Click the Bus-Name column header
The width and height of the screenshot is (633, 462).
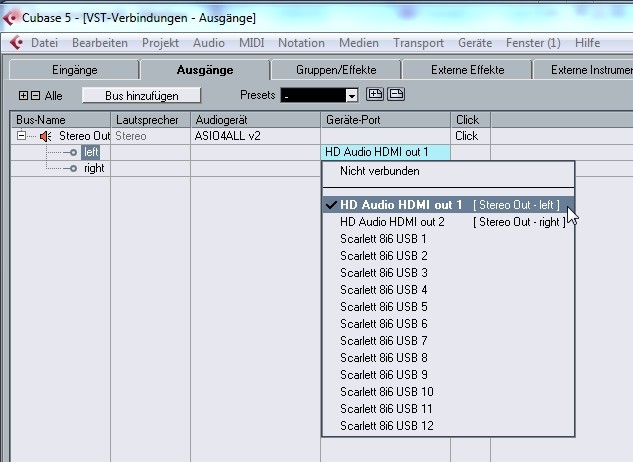pyautogui.click(x=61, y=120)
